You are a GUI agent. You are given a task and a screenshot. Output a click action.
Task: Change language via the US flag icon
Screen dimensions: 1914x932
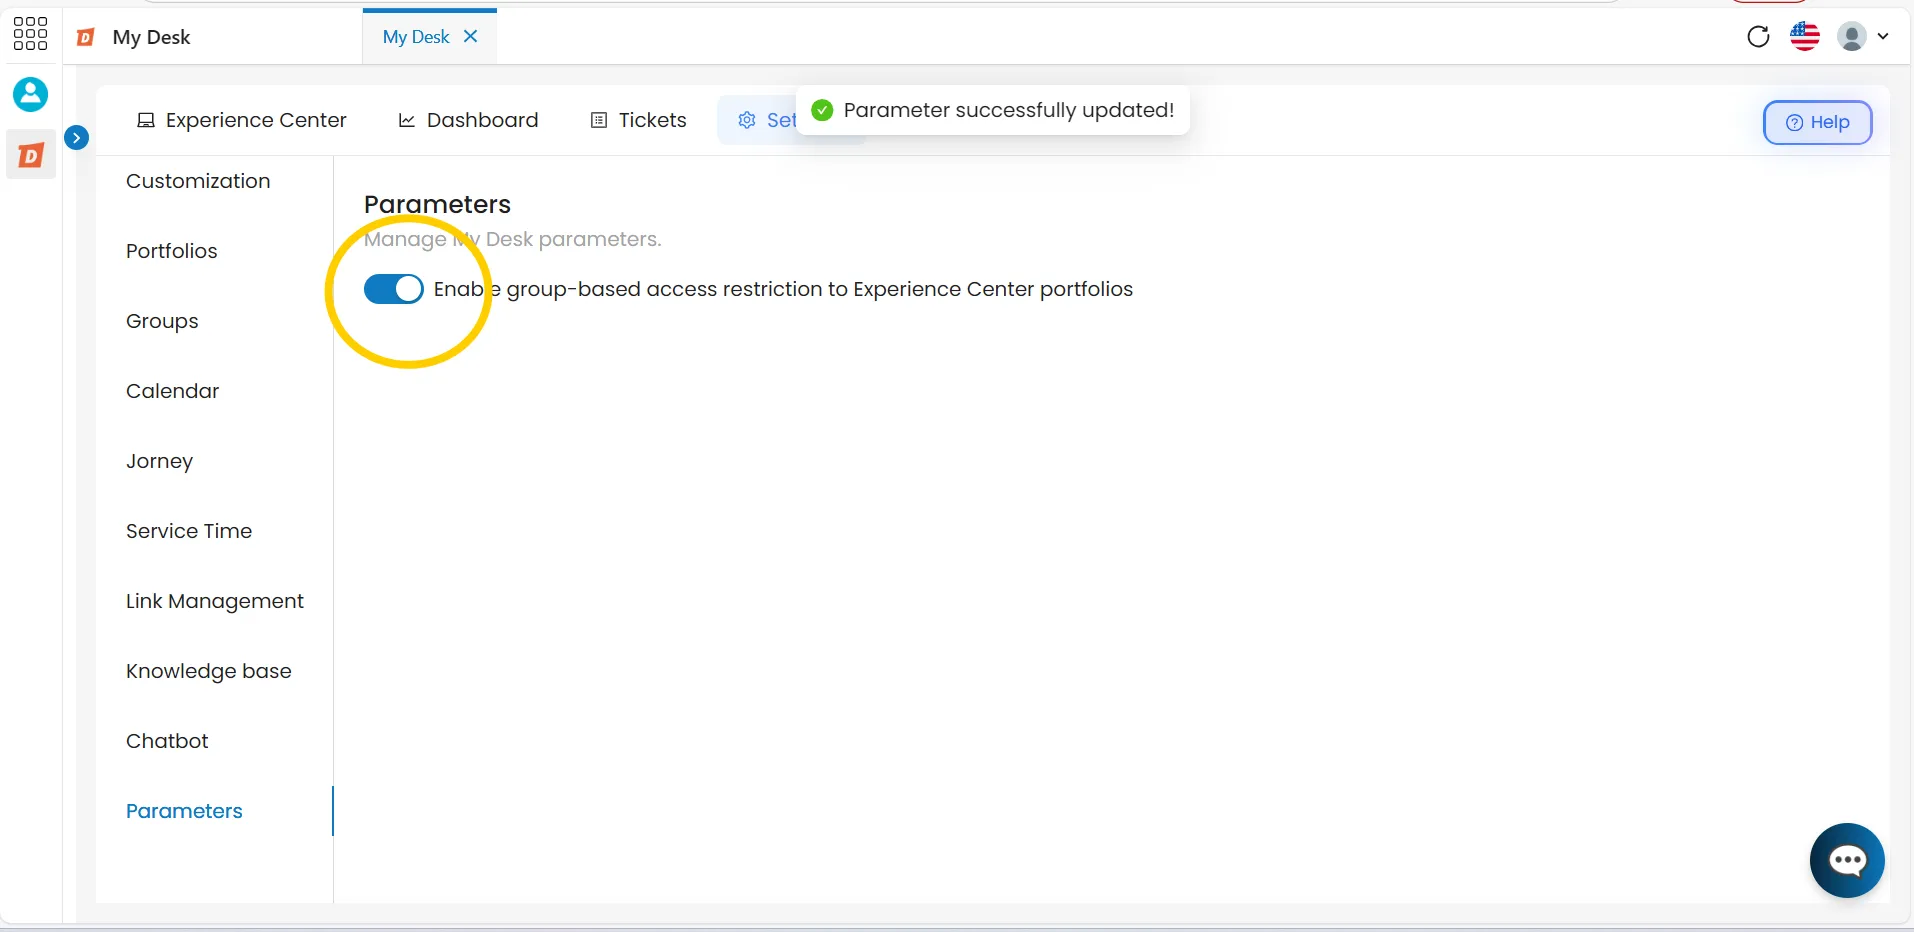1805,37
